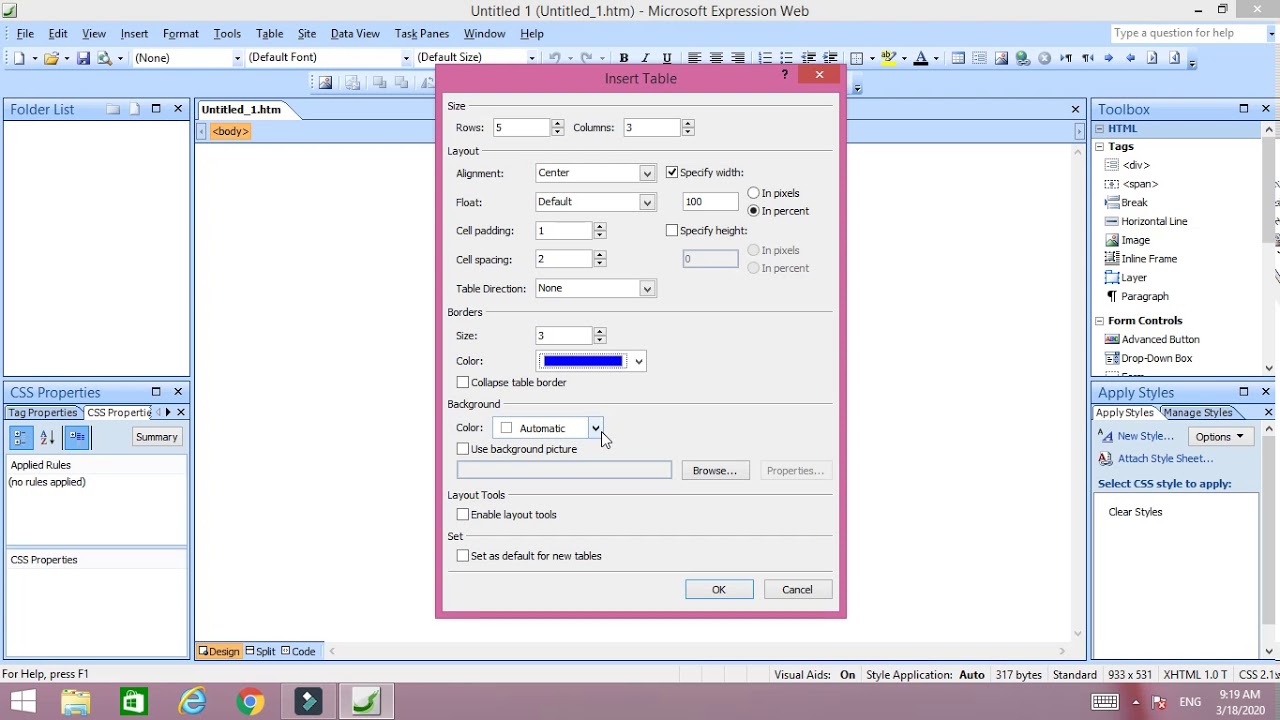Click the Insert Hyperlink globe icon

1022,58
